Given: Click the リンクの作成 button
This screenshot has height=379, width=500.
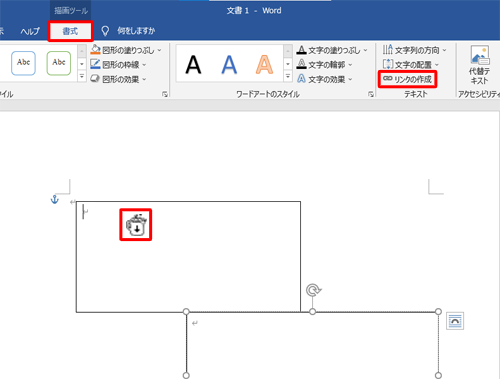Looking at the screenshot, I should pos(407,79).
